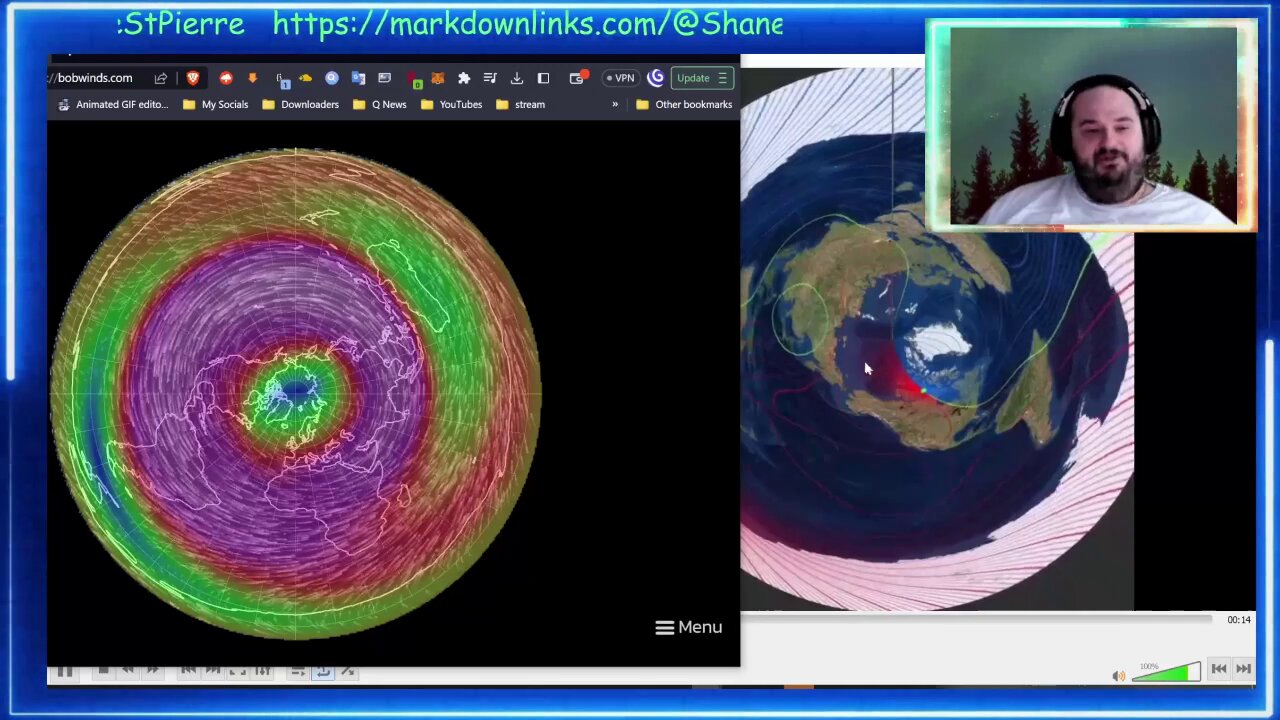Open the stream bookmark folder
The height and width of the screenshot is (720, 1280).
[520, 104]
